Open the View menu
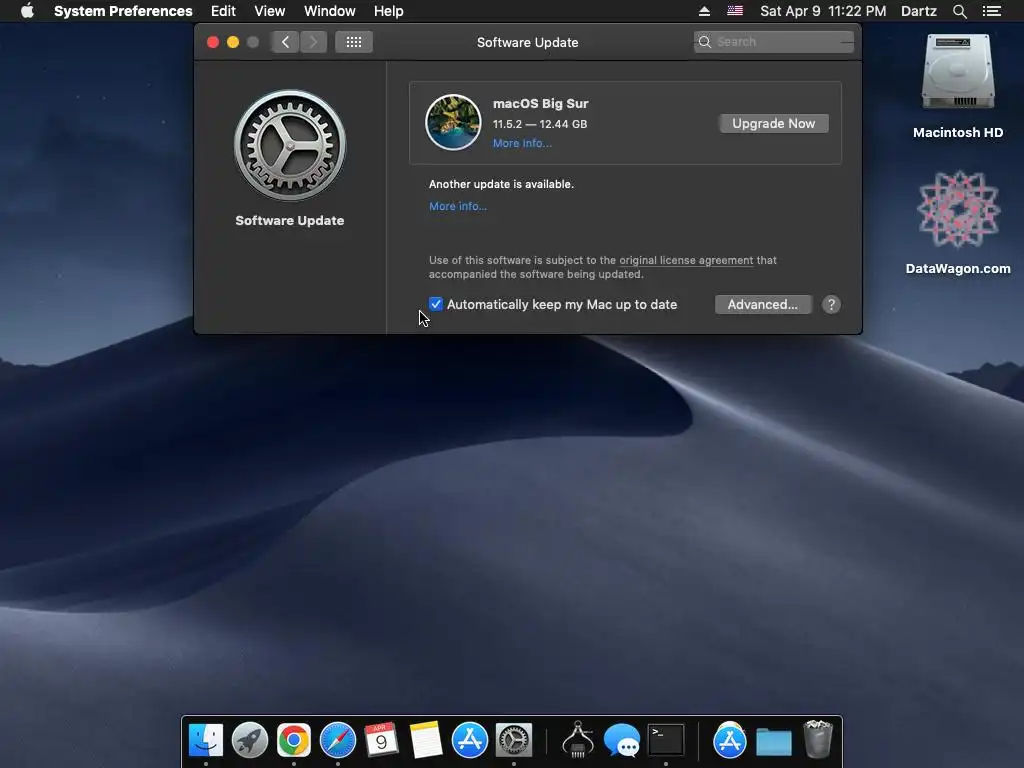Image resolution: width=1024 pixels, height=768 pixels. 270,11
